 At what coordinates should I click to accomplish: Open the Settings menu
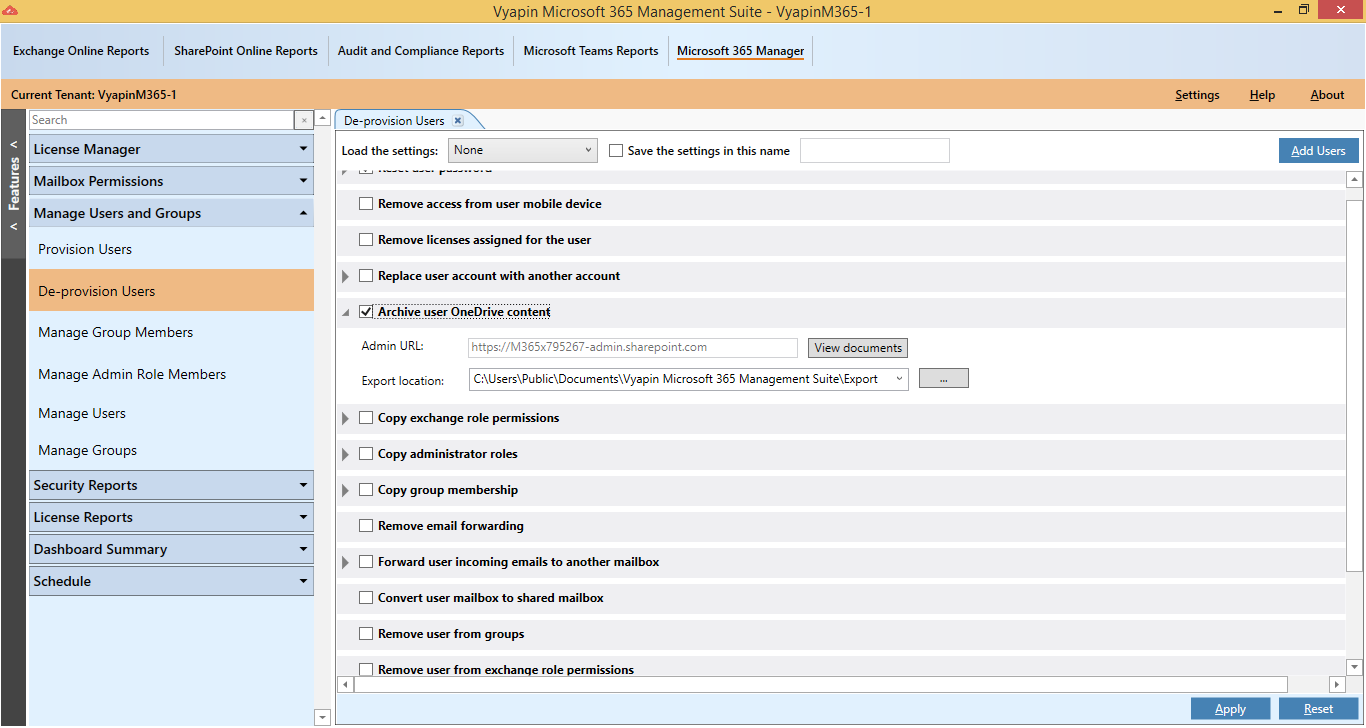(x=1197, y=95)
